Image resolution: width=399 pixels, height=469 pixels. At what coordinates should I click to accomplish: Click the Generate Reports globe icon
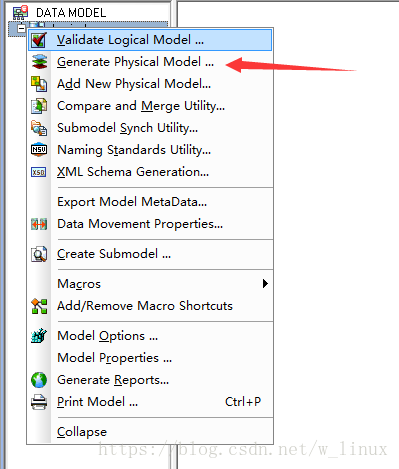coord(39,380)
